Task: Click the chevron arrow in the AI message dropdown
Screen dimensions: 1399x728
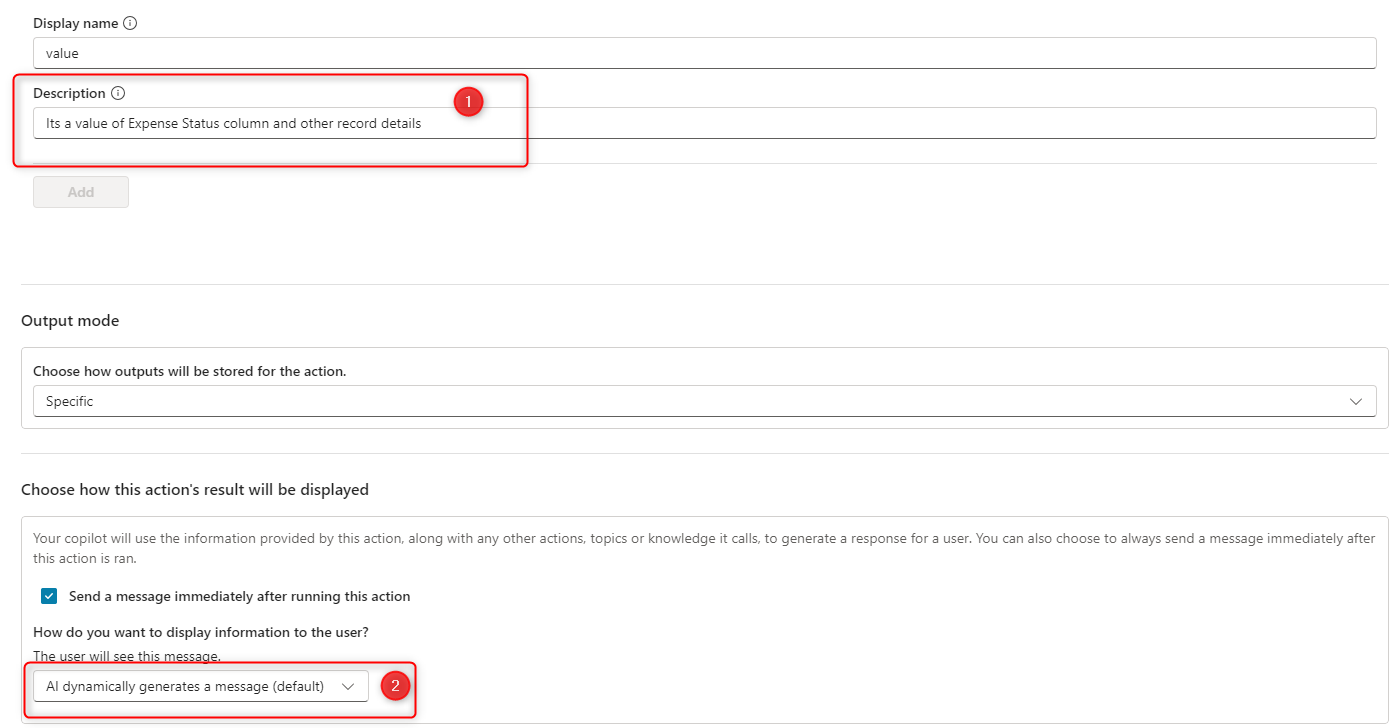Action: click(348, 686)
